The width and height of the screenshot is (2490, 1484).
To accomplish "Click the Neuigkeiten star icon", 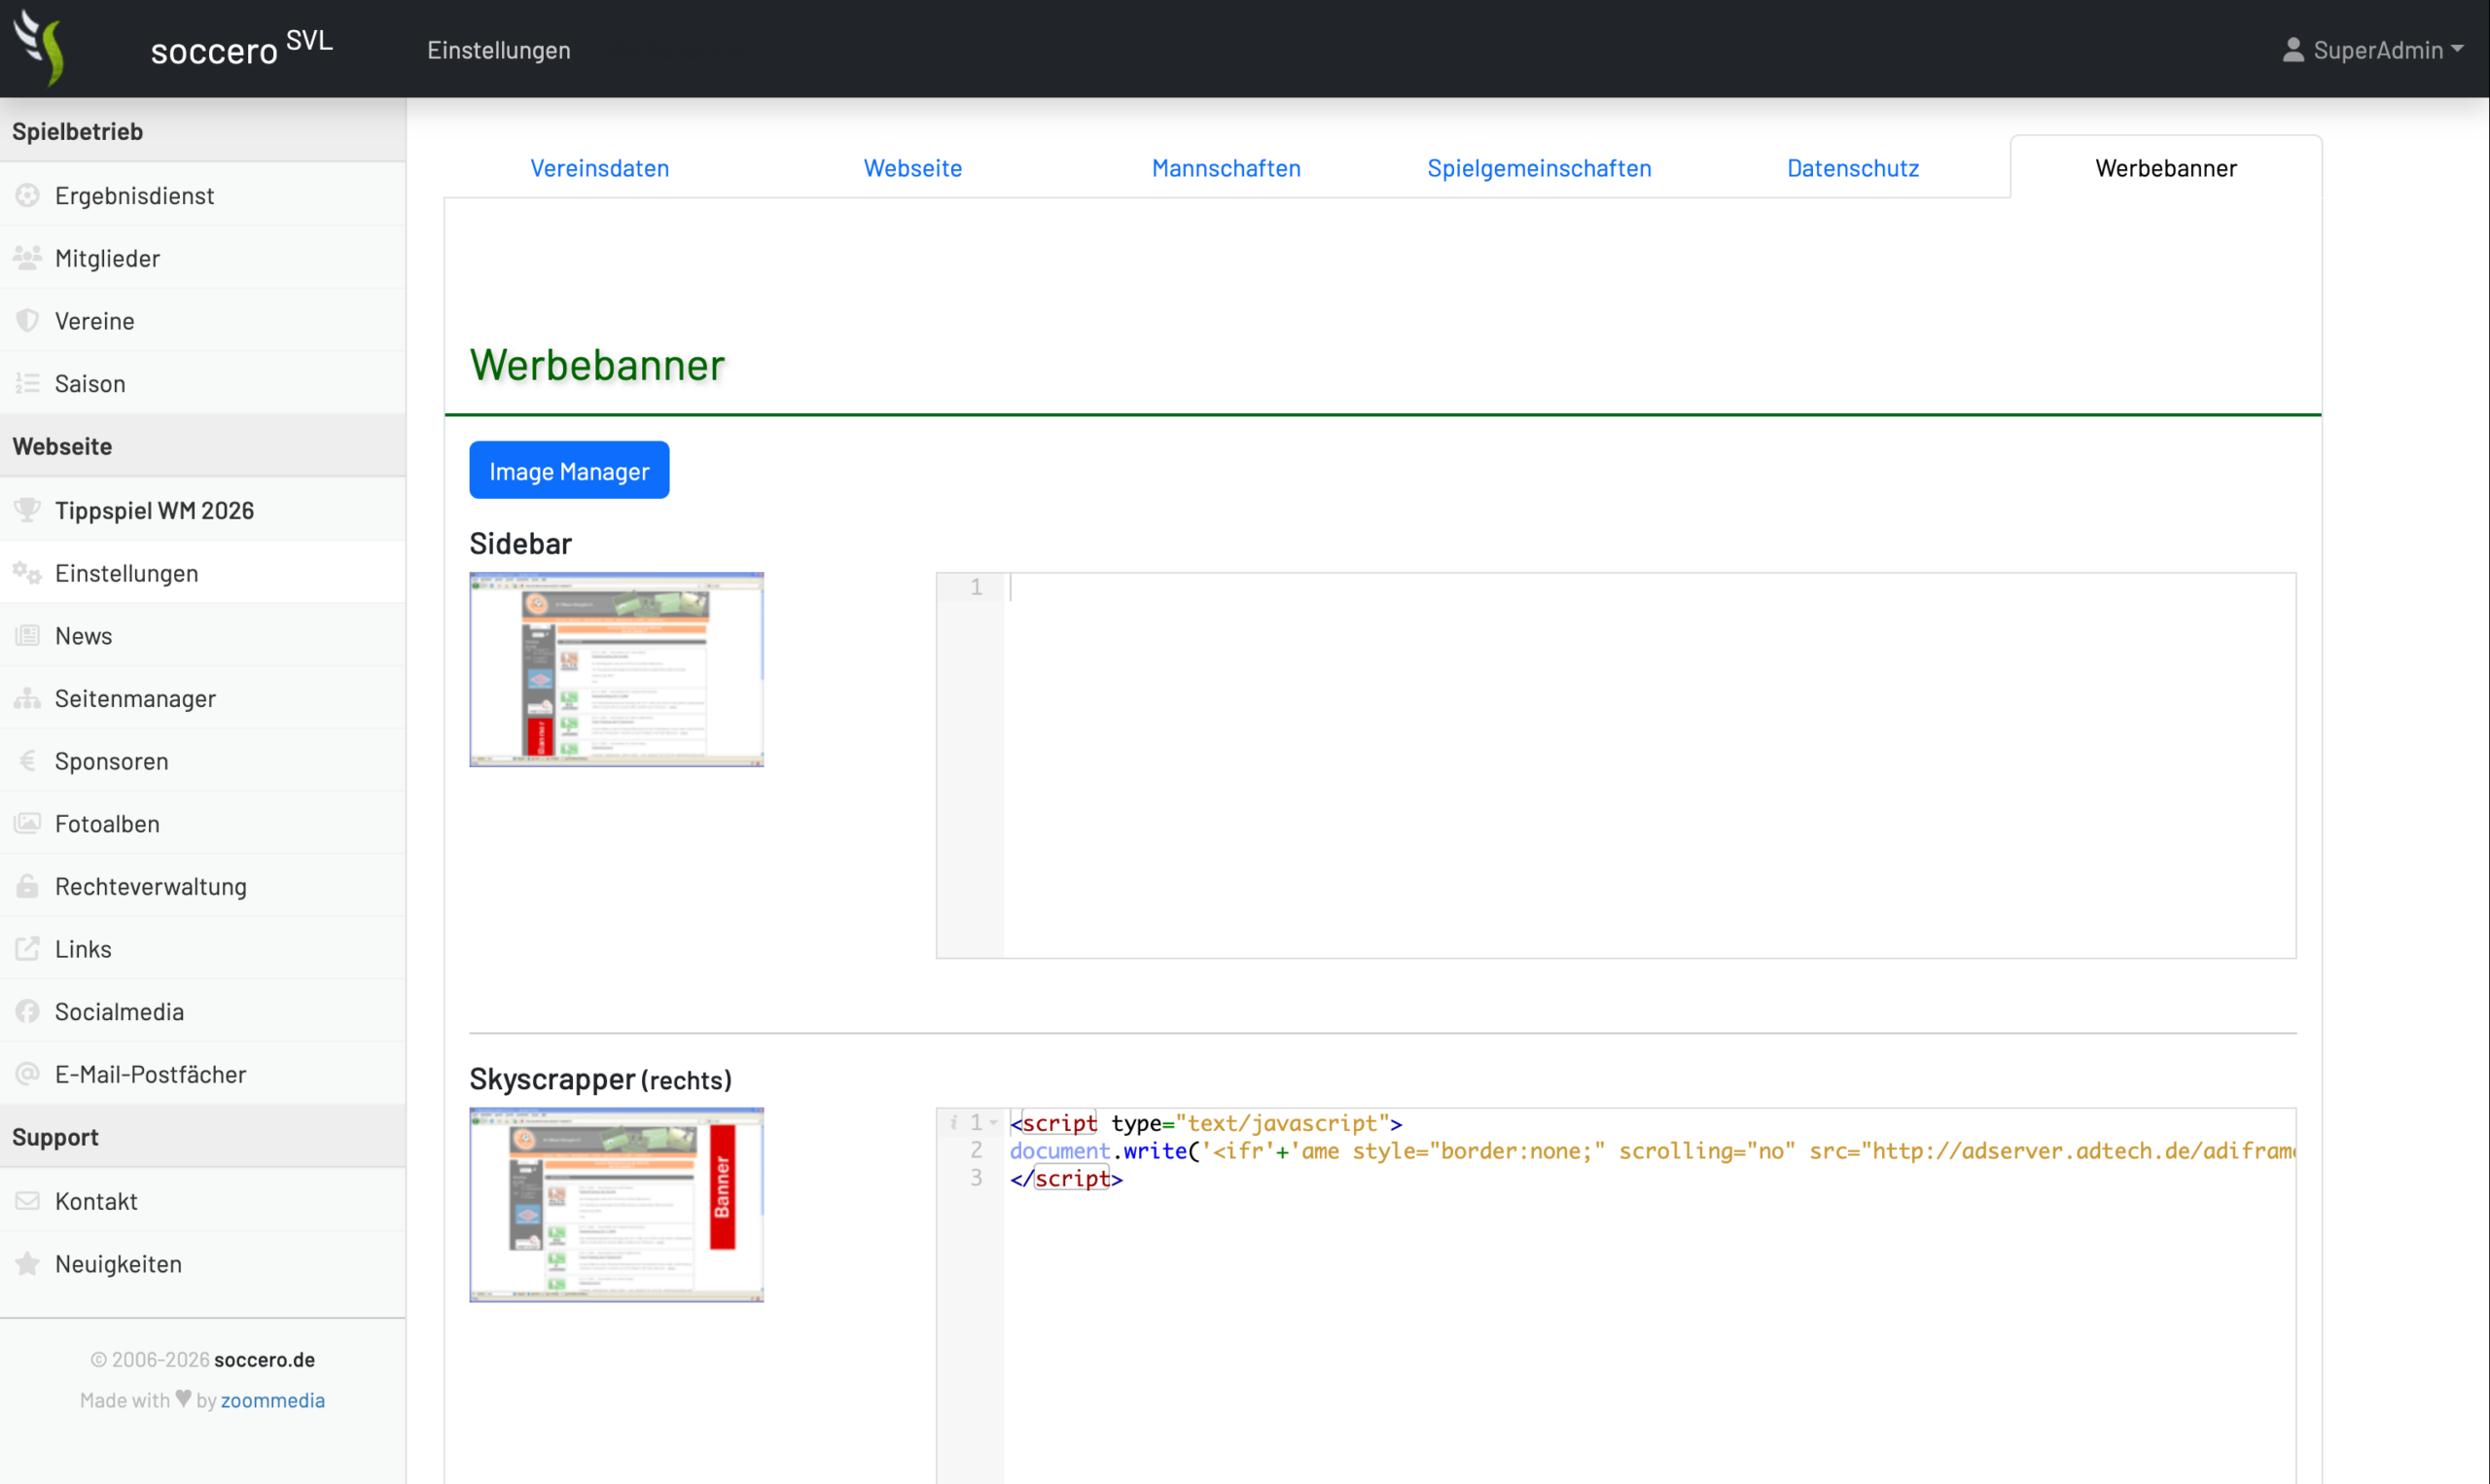I will 28,1263.
